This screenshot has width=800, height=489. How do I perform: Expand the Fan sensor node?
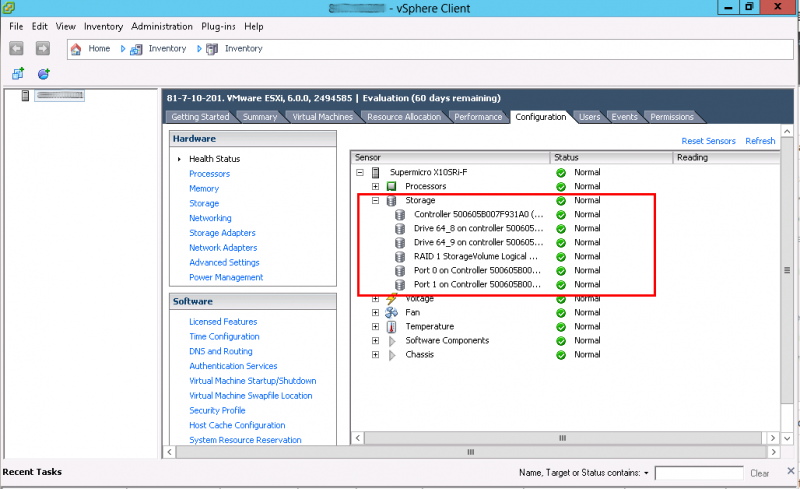(x=376, y=312)
